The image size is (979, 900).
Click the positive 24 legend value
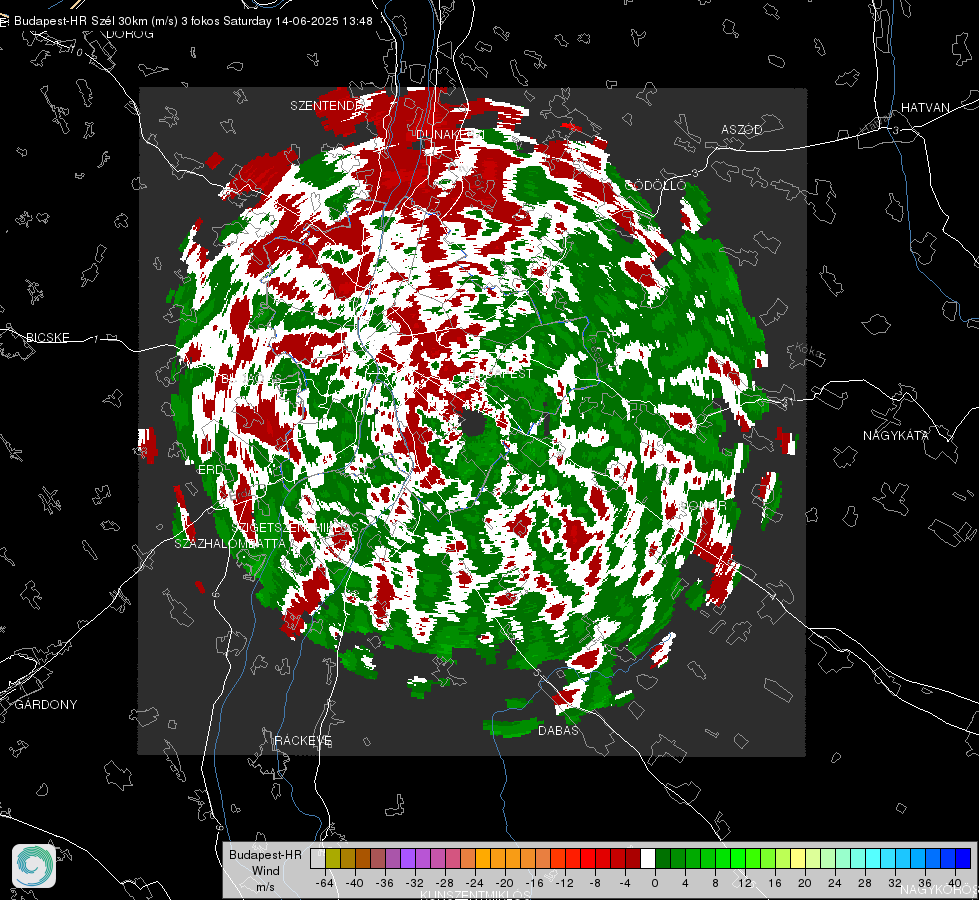click(835, 883)
